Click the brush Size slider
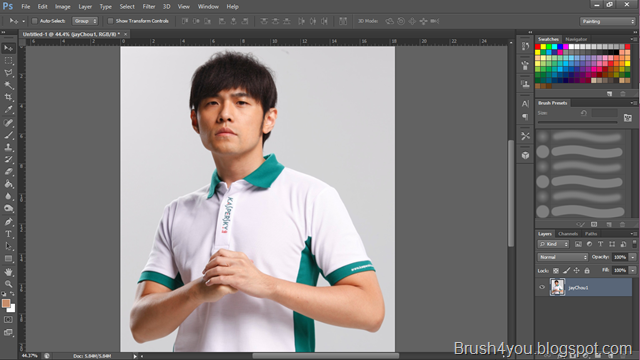The image size is (640, 360). 577,122
